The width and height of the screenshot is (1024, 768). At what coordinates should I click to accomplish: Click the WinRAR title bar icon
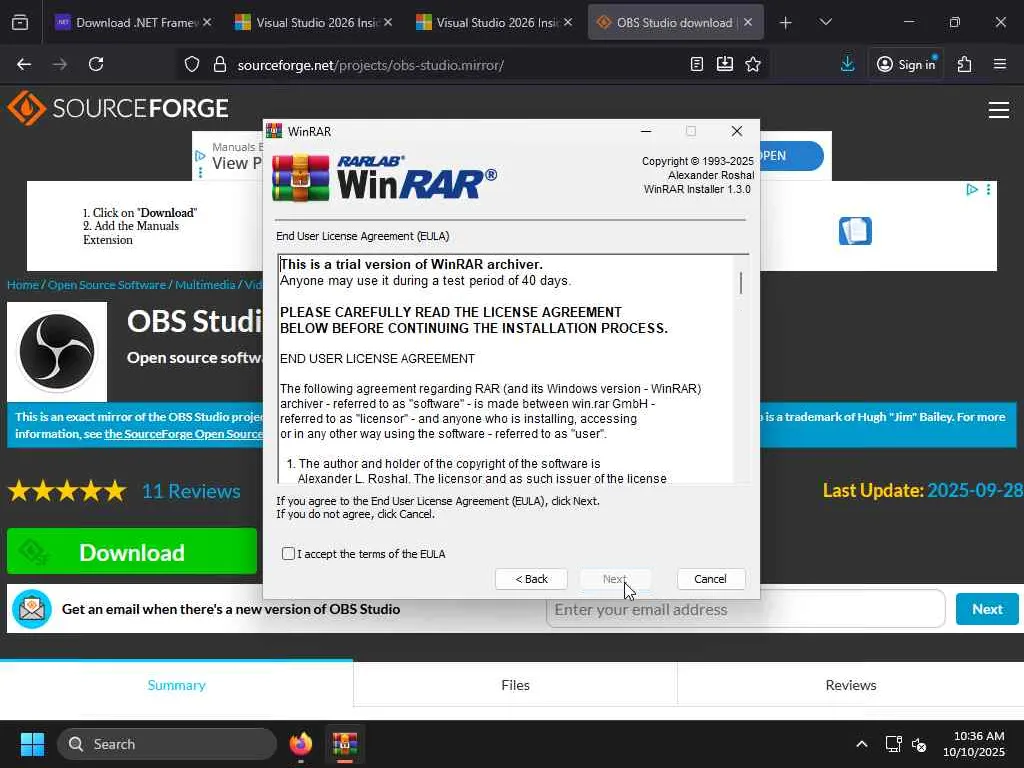[x=274, y=131]
